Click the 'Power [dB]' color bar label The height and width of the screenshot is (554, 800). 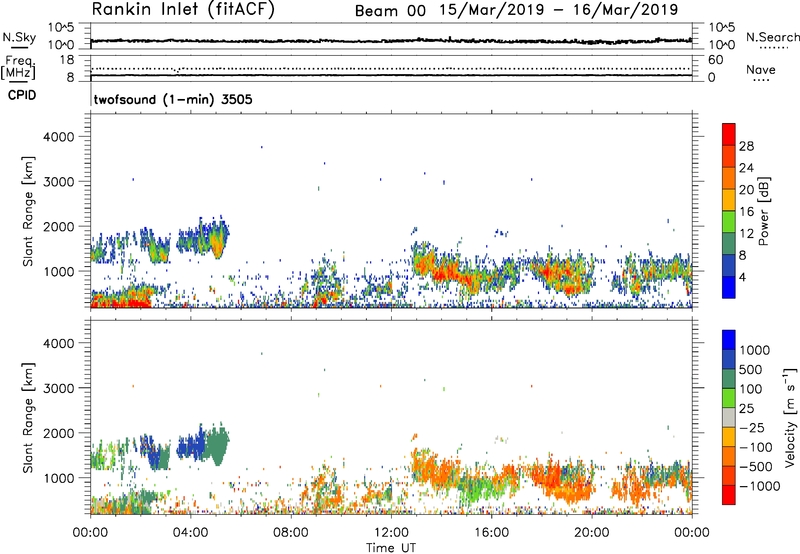point(763,211)
